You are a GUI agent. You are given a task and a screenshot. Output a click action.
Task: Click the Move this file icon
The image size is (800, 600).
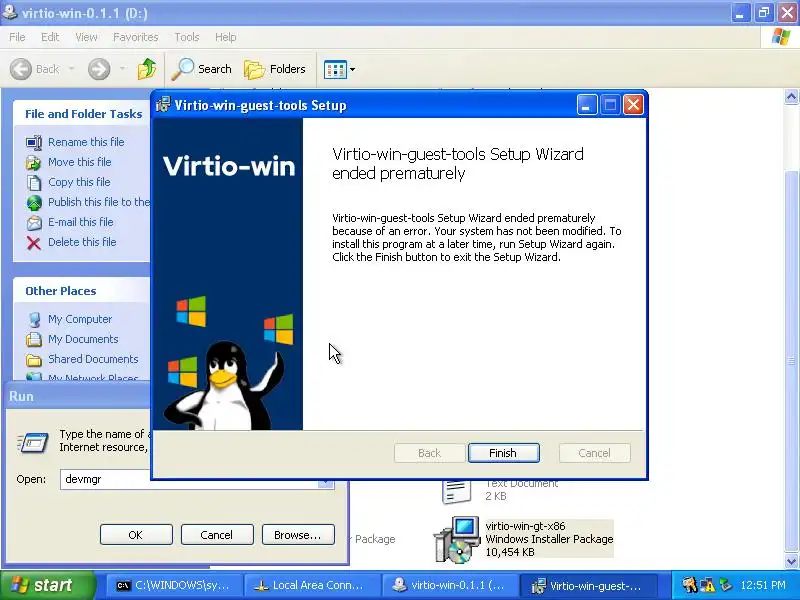[34, 162]
